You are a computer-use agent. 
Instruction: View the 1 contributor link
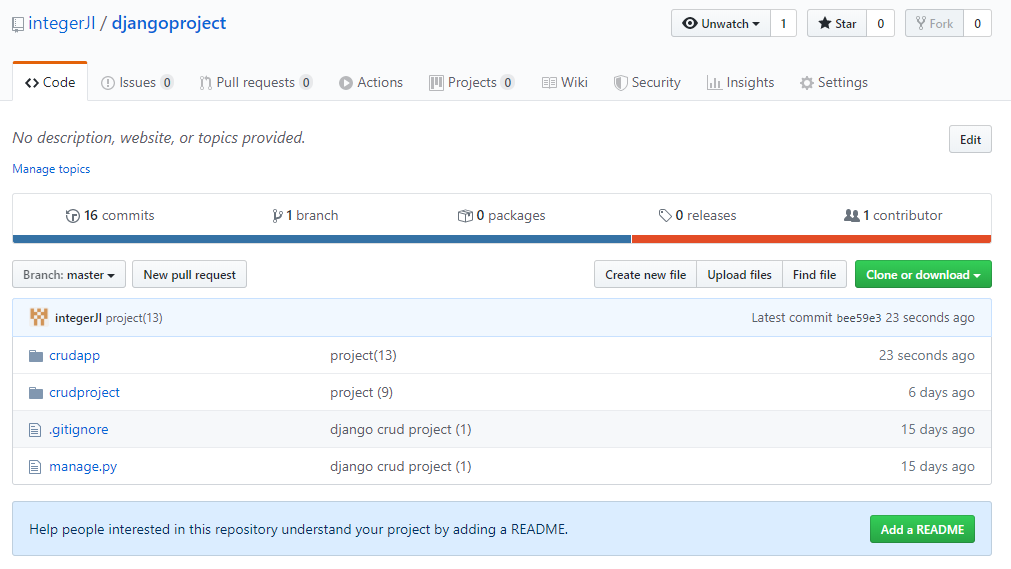(x=893, y=215)
